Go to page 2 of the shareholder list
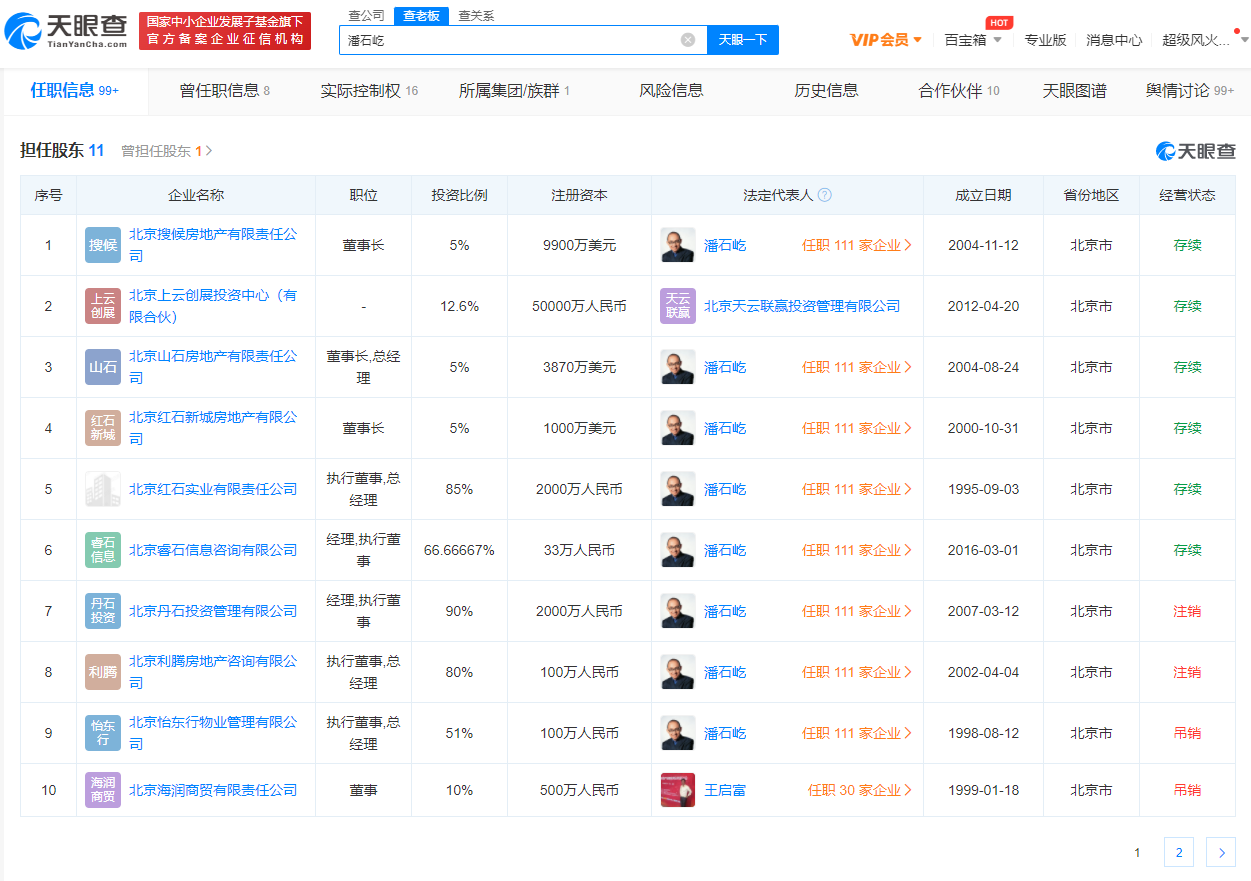 tap(1179, 852)
